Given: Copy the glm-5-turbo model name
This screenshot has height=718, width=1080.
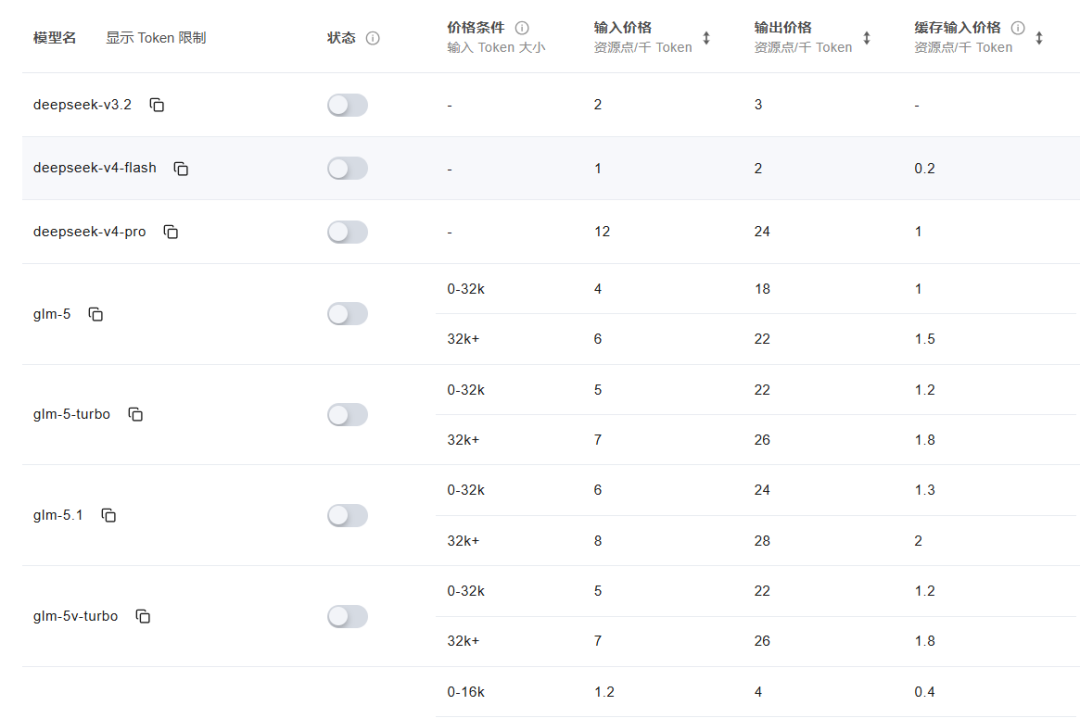Looking at the screenshot, I should coord(136,414).
